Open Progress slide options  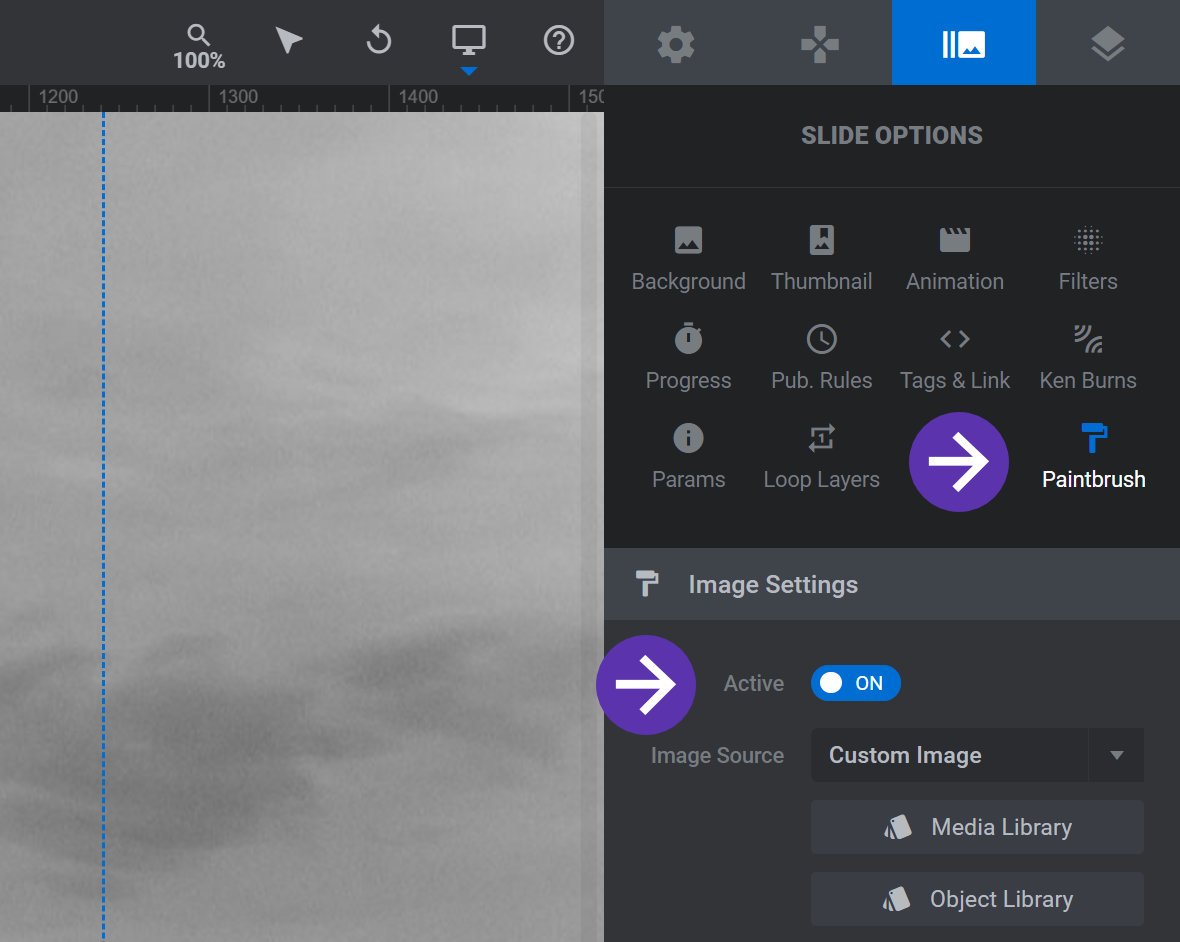(688, 358)
